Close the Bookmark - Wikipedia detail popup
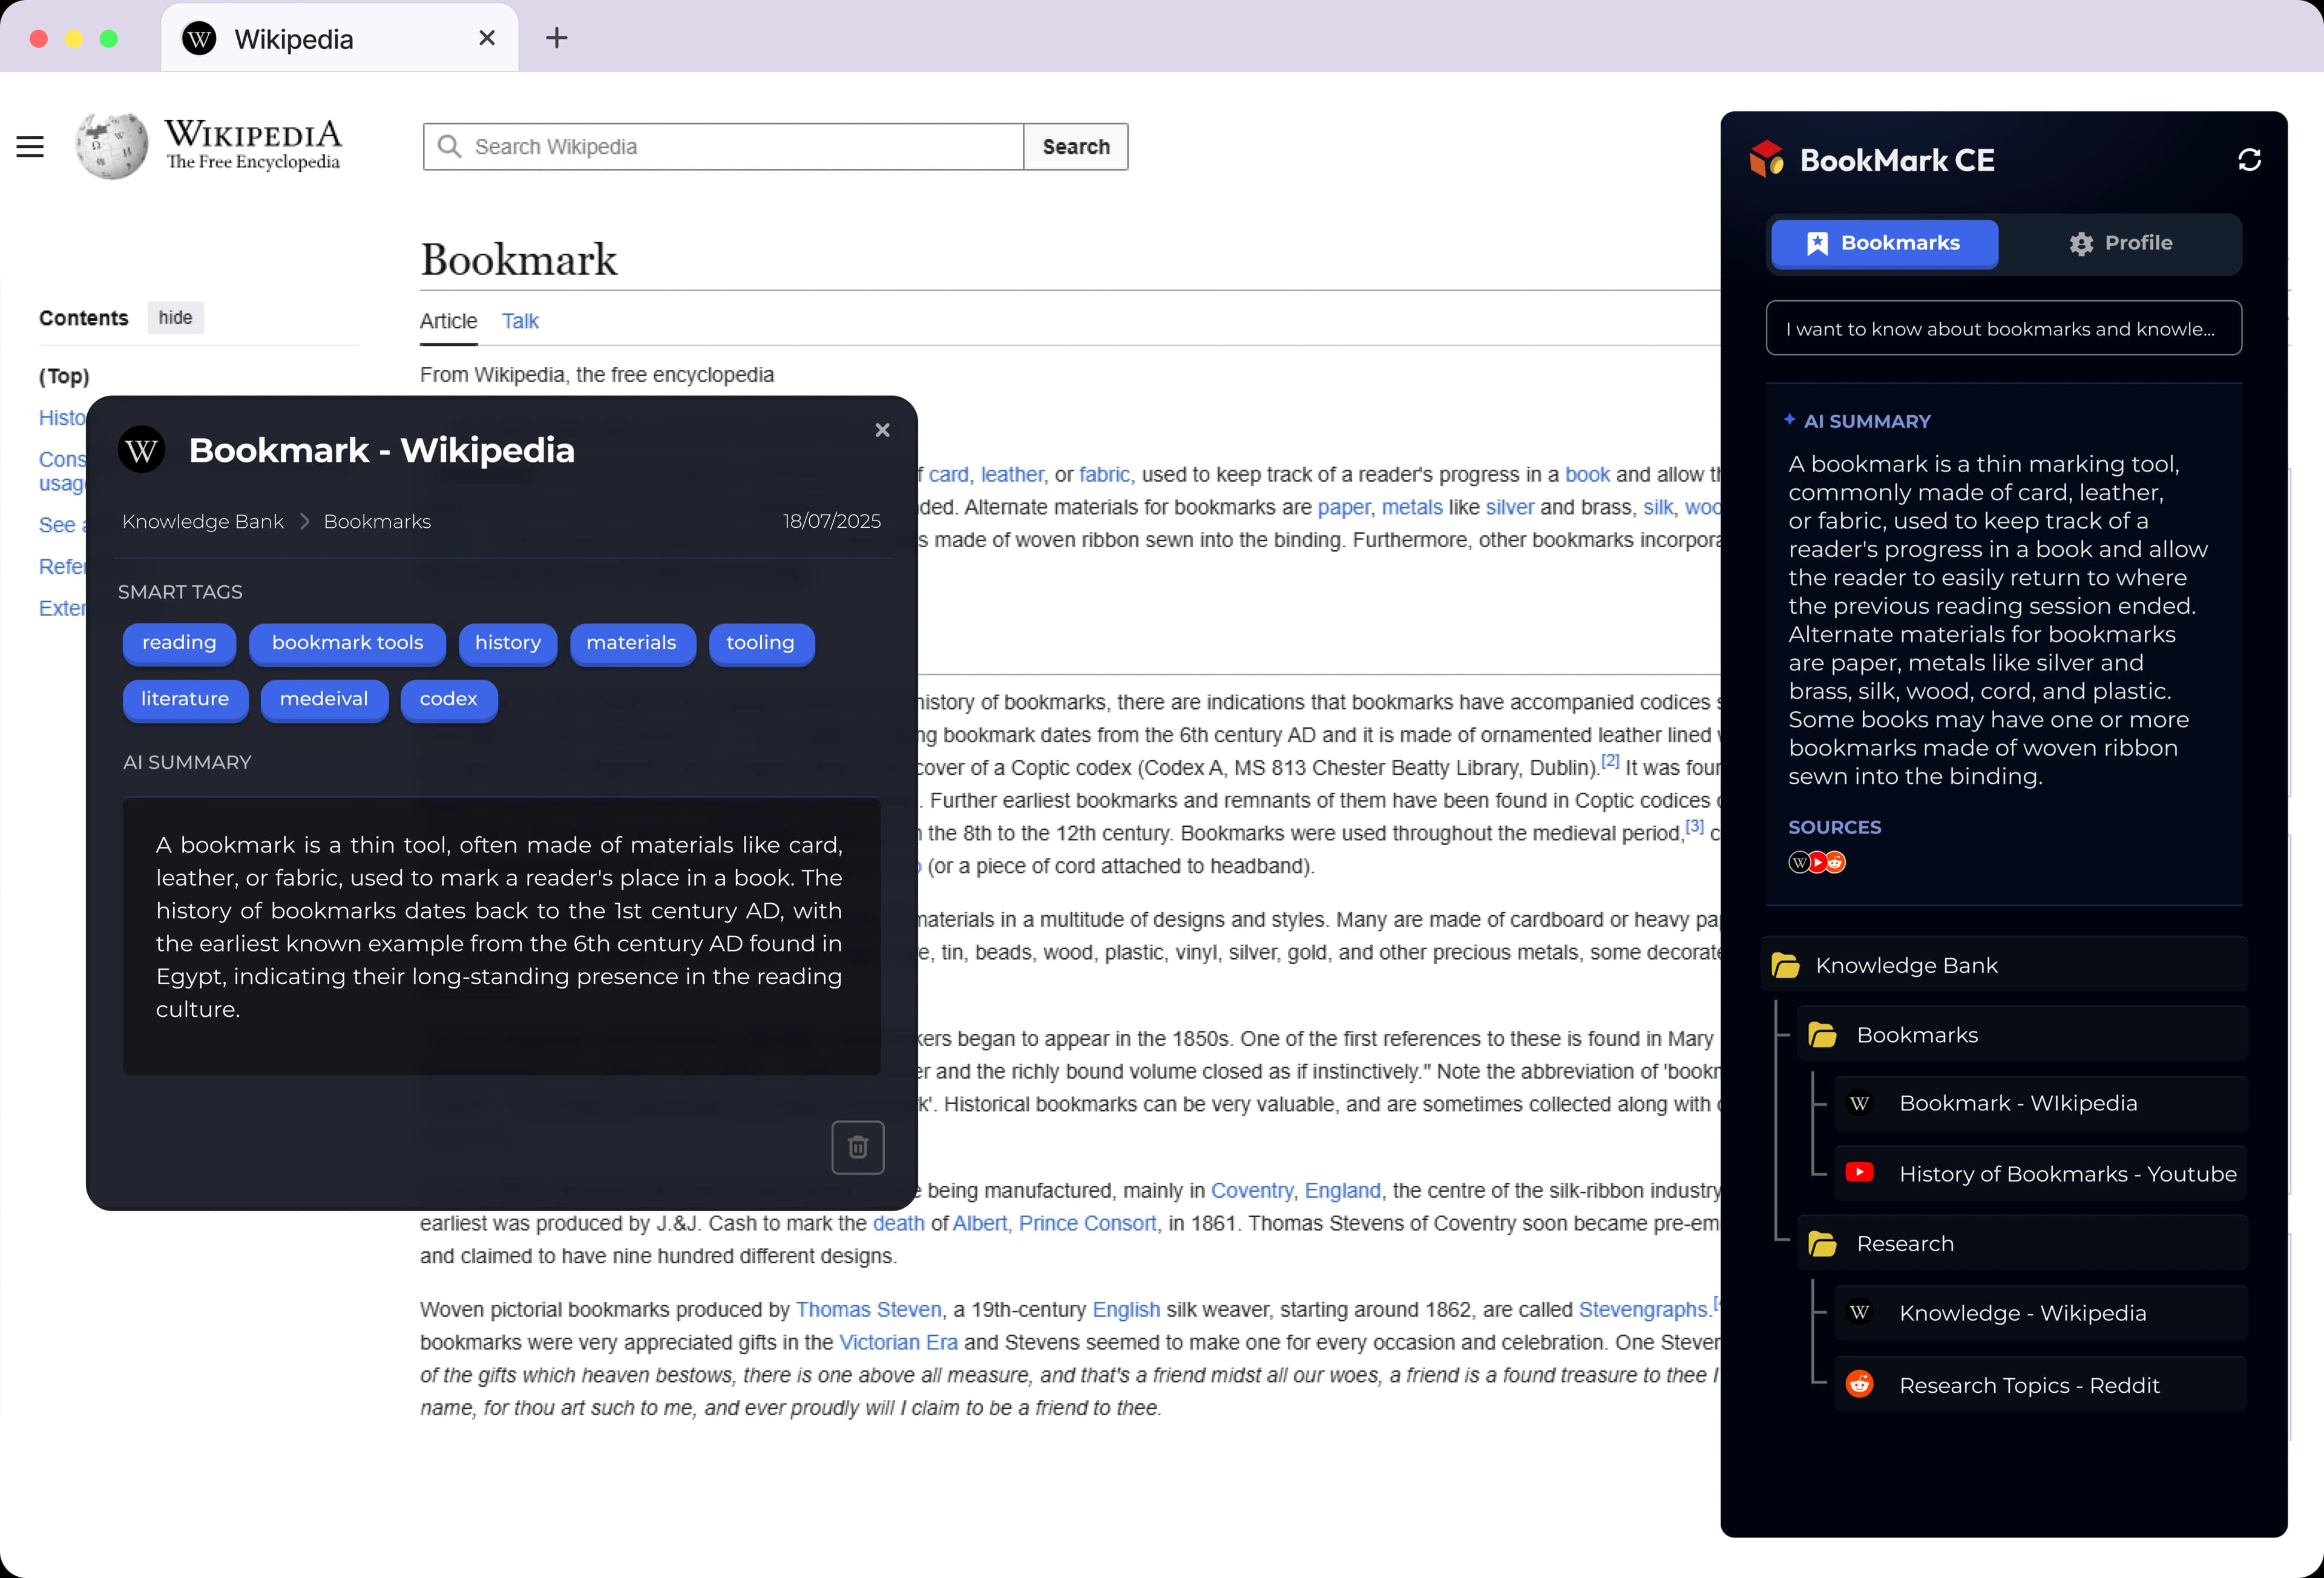 pyautogui.click(x=882, y=430)
